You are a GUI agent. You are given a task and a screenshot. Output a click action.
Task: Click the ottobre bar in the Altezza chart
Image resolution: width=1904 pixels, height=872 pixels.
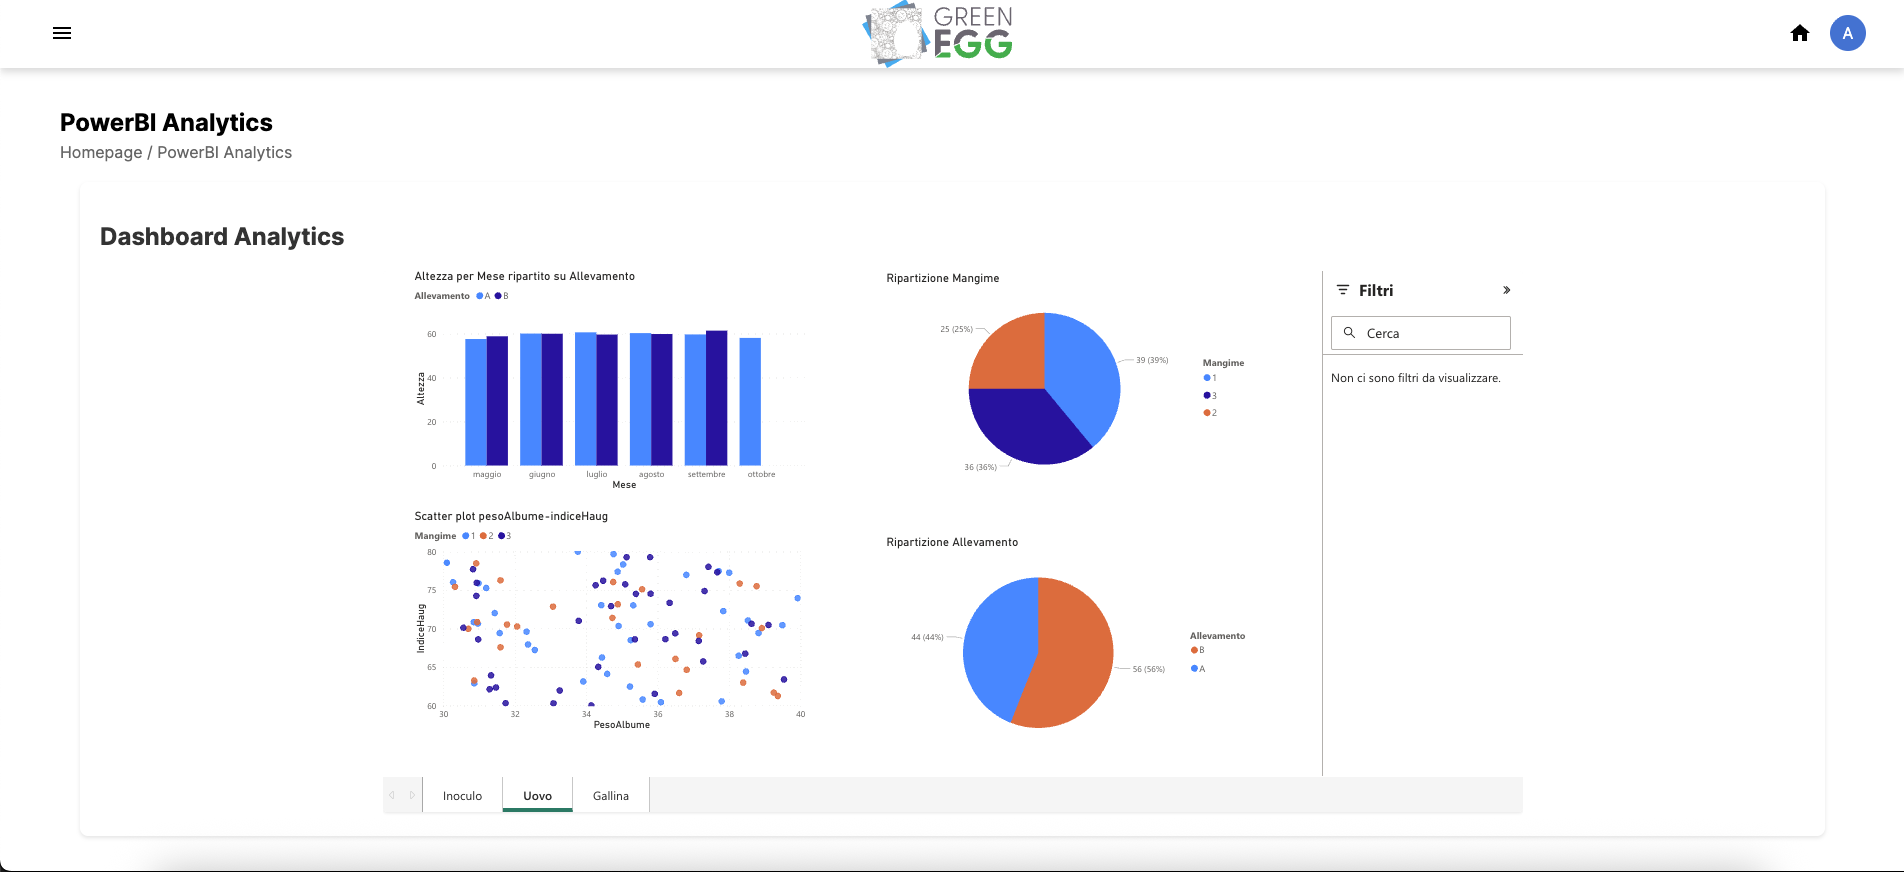[750, 401]
